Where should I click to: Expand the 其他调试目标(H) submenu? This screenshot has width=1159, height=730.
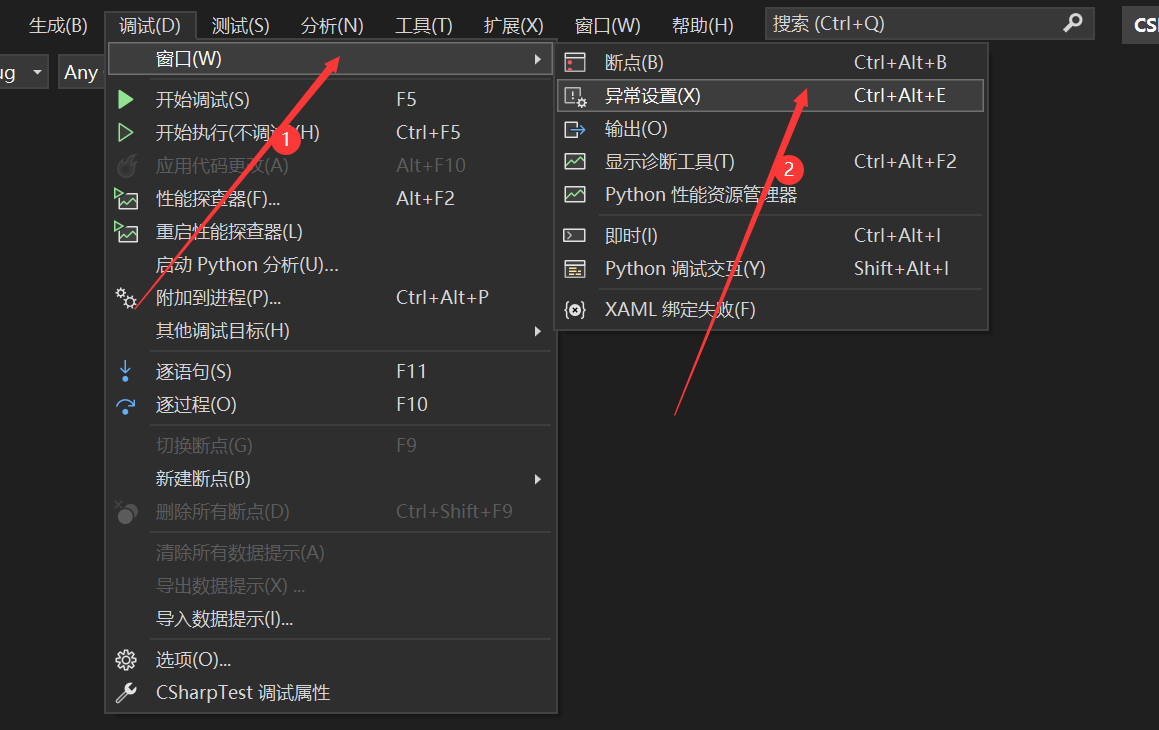click(x=537, y=330)
